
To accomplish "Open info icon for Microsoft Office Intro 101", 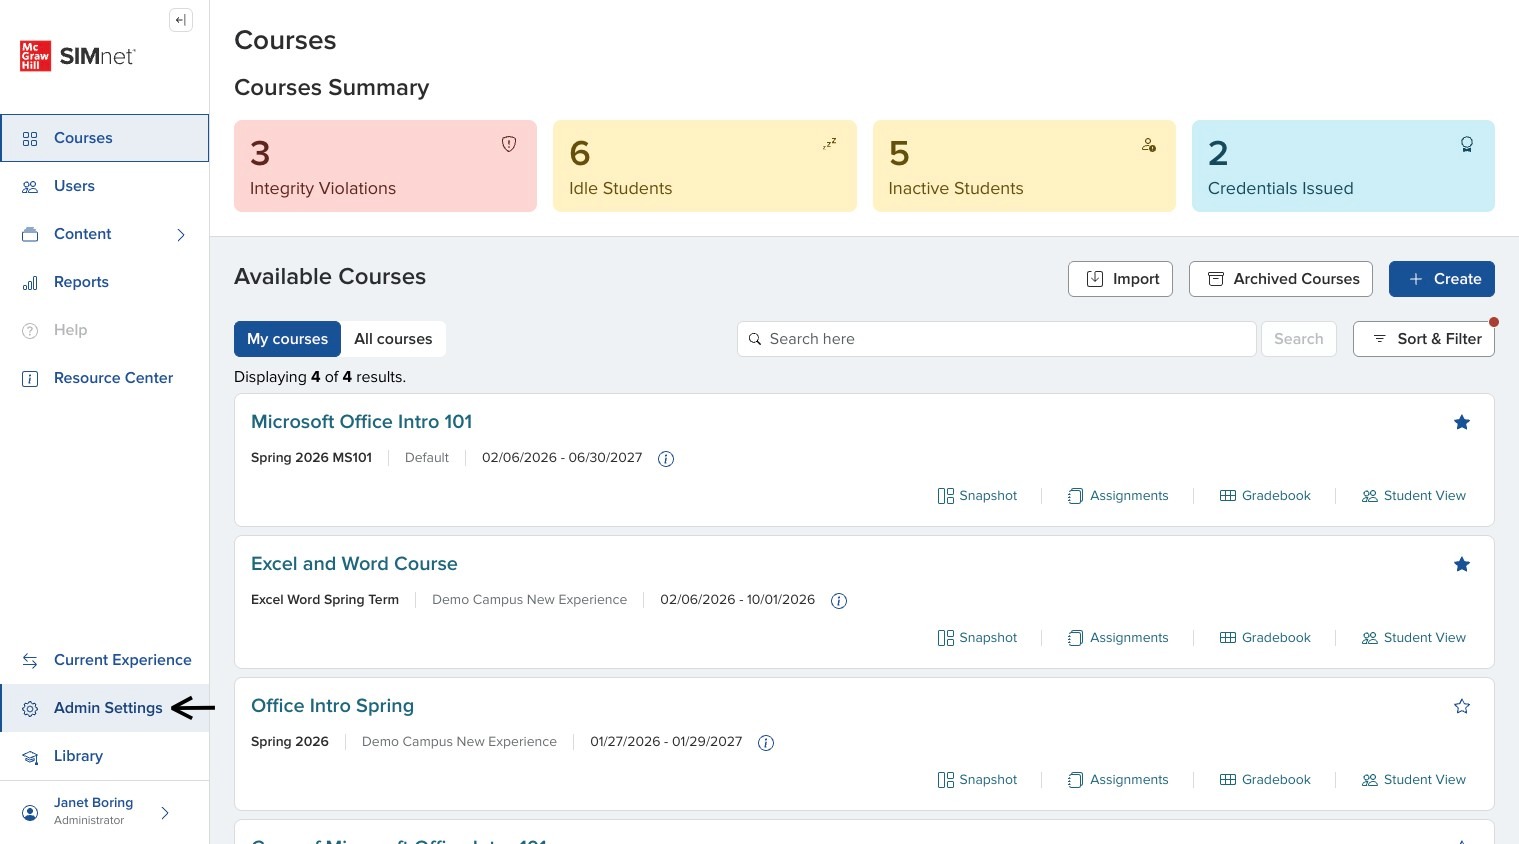I will pyautogui.click(x=666, y=459).
